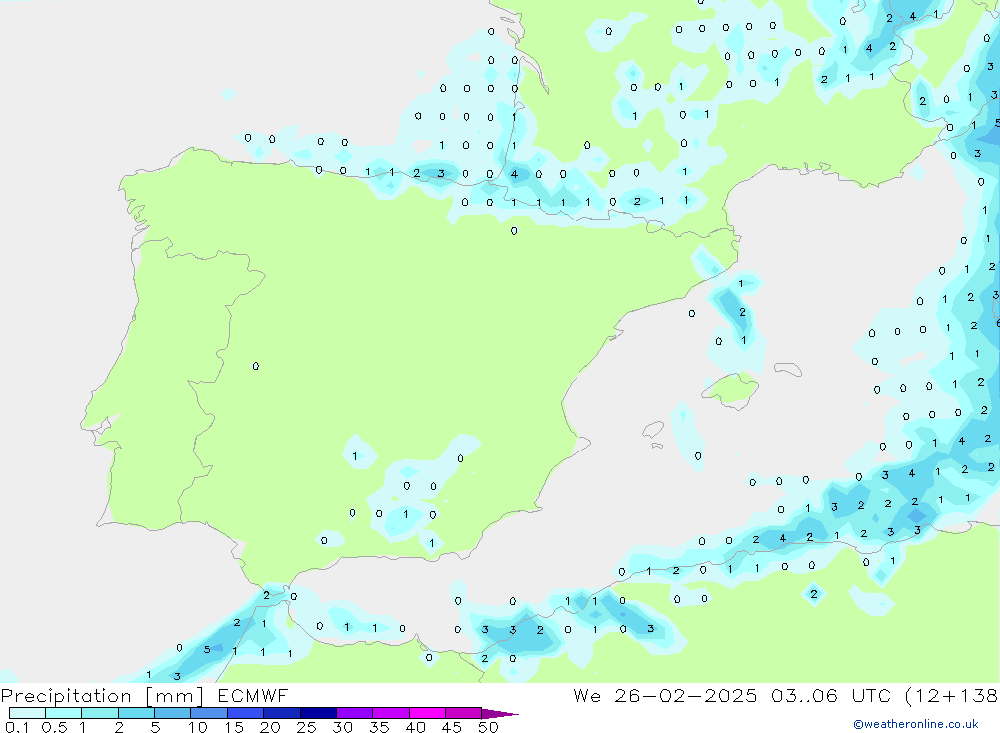Click the 40–45 mm magenta swatch
Viewport: 1000px width, 733px height.
(x=427, y=713)
